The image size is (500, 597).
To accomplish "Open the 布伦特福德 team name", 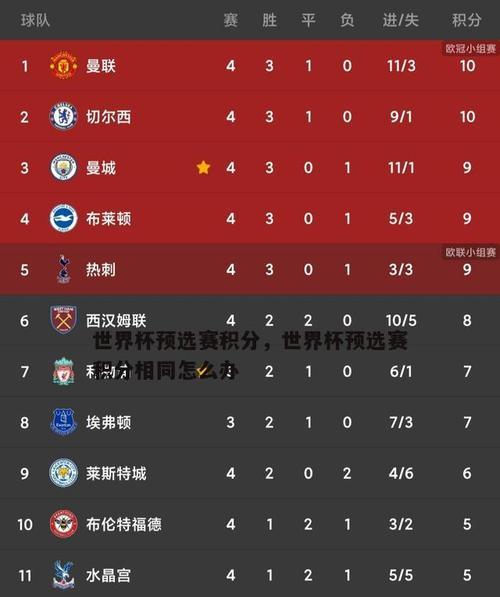I will [x=124, y=524].
